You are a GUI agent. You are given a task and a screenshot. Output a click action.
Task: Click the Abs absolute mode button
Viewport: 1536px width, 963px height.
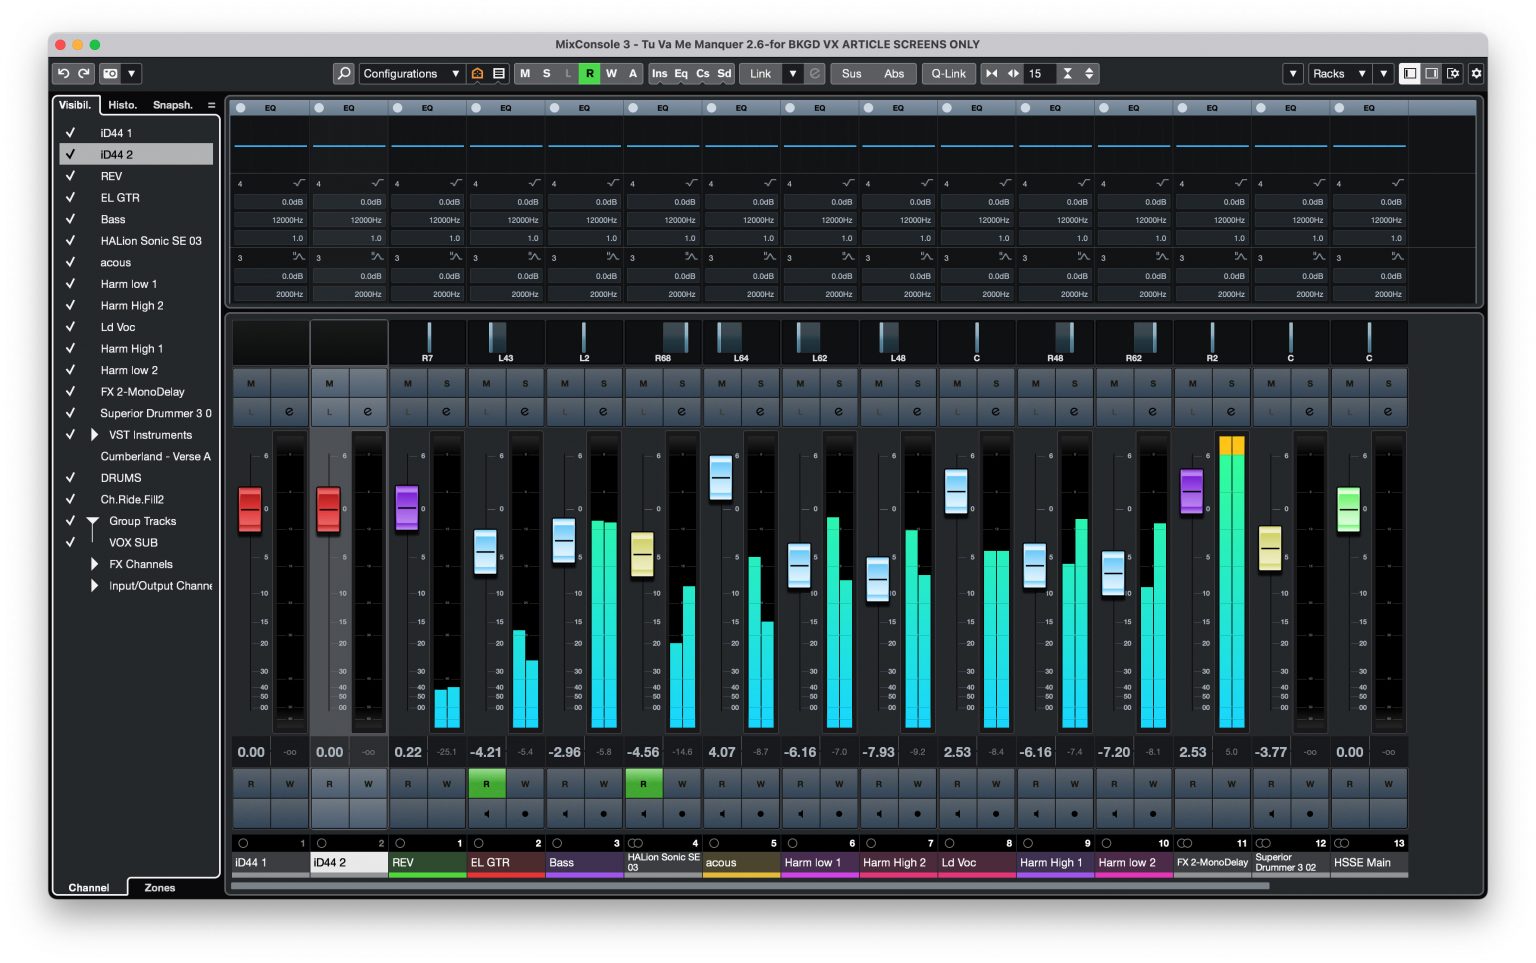pyautogui.click(x=895, y=73)
